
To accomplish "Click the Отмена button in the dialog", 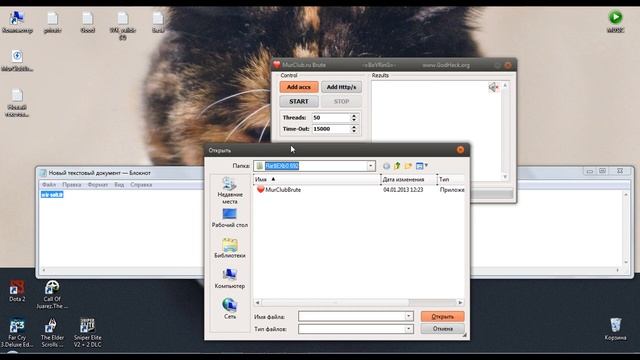I will [x=442, y=329].
